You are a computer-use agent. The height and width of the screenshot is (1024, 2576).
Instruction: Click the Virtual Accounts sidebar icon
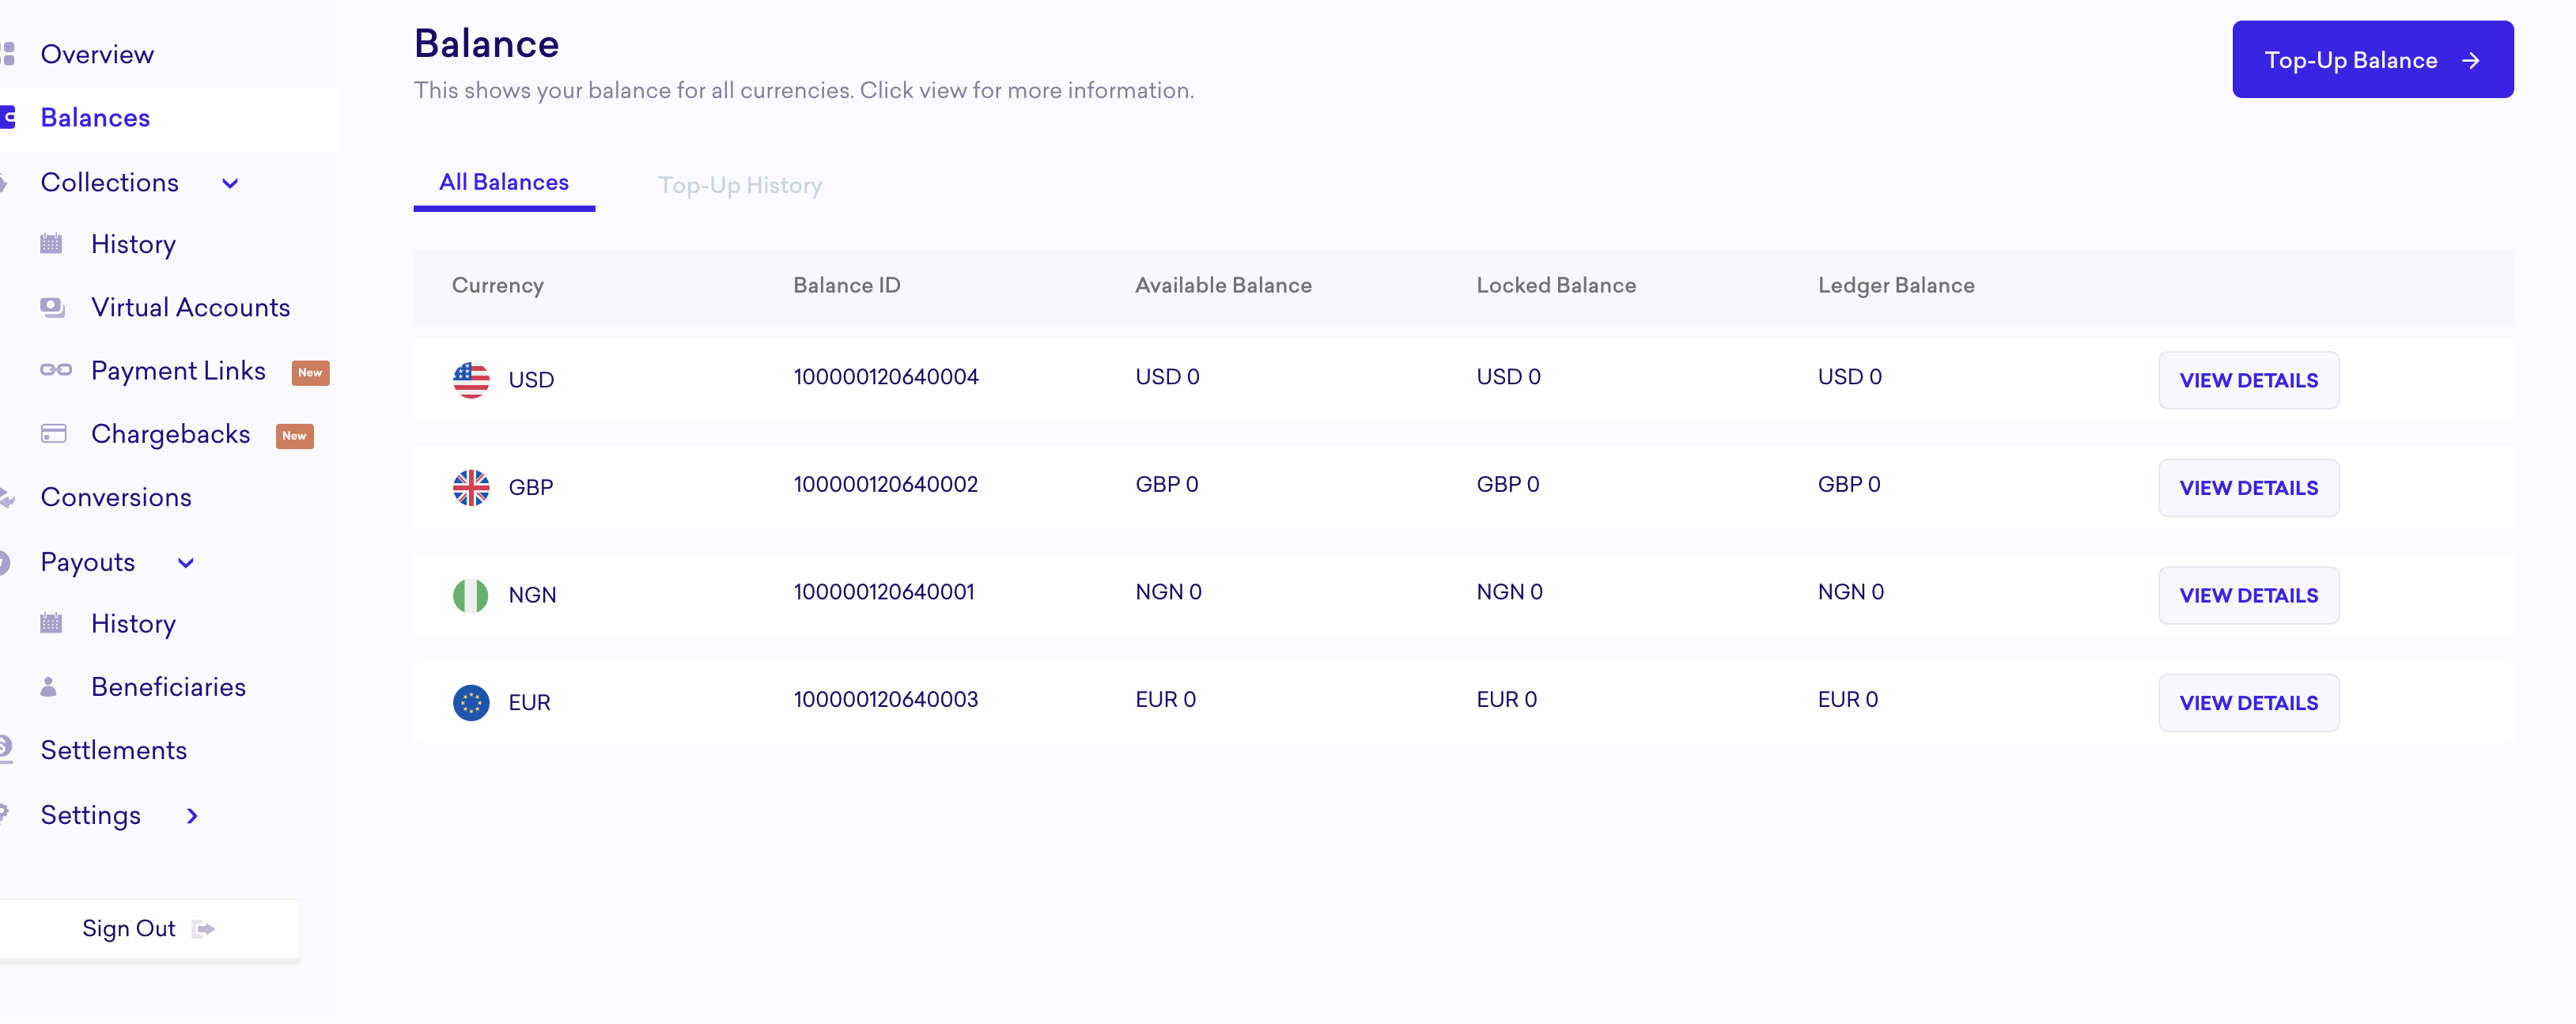pyautogui.click(x=52, y=307)
